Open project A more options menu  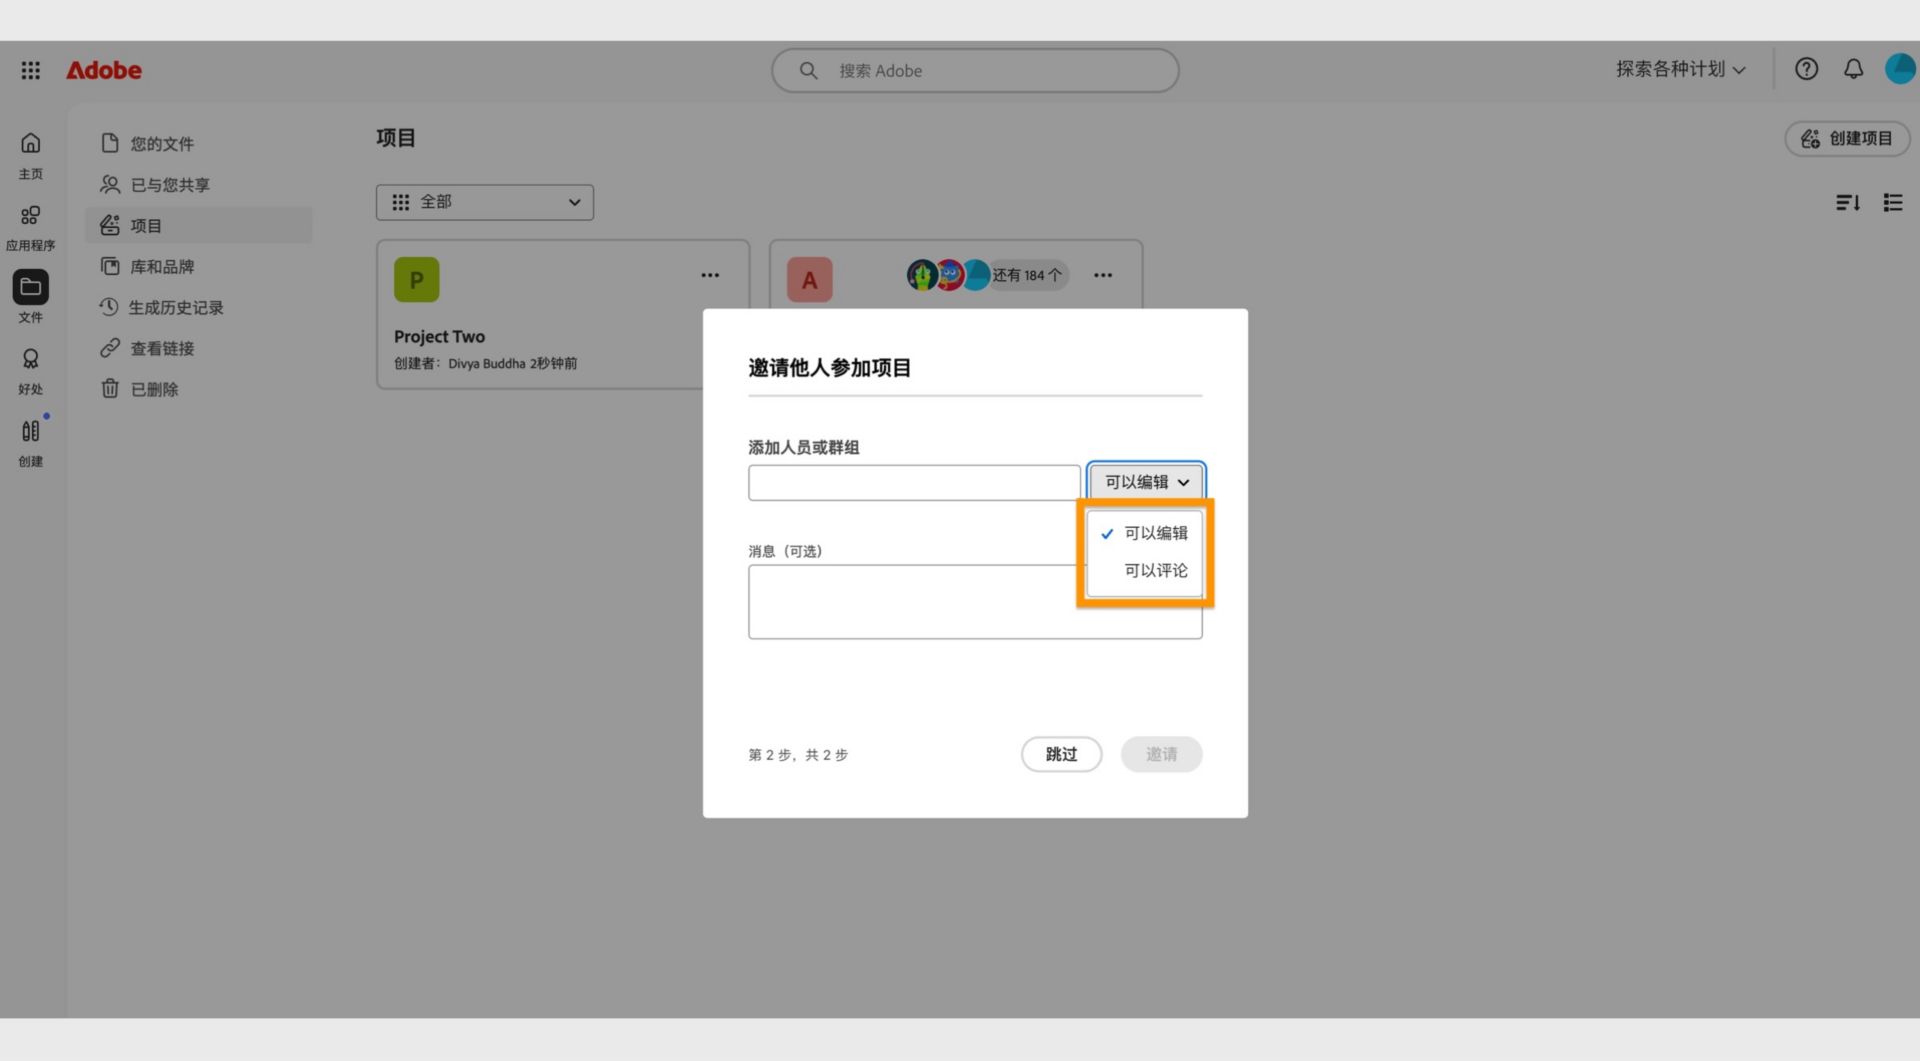tap(1103, 275)
